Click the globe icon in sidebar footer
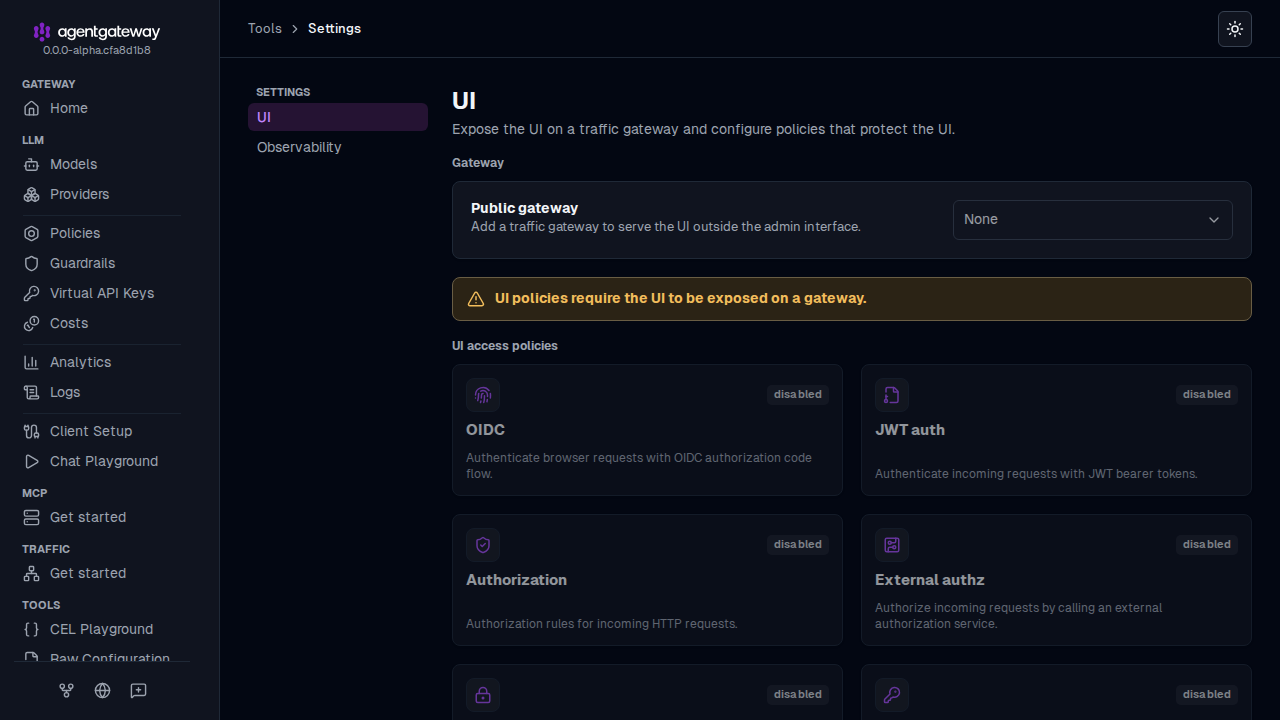The height and width of the screenshot is (720, 1280). pyautogui.click(x=102, y=690)
